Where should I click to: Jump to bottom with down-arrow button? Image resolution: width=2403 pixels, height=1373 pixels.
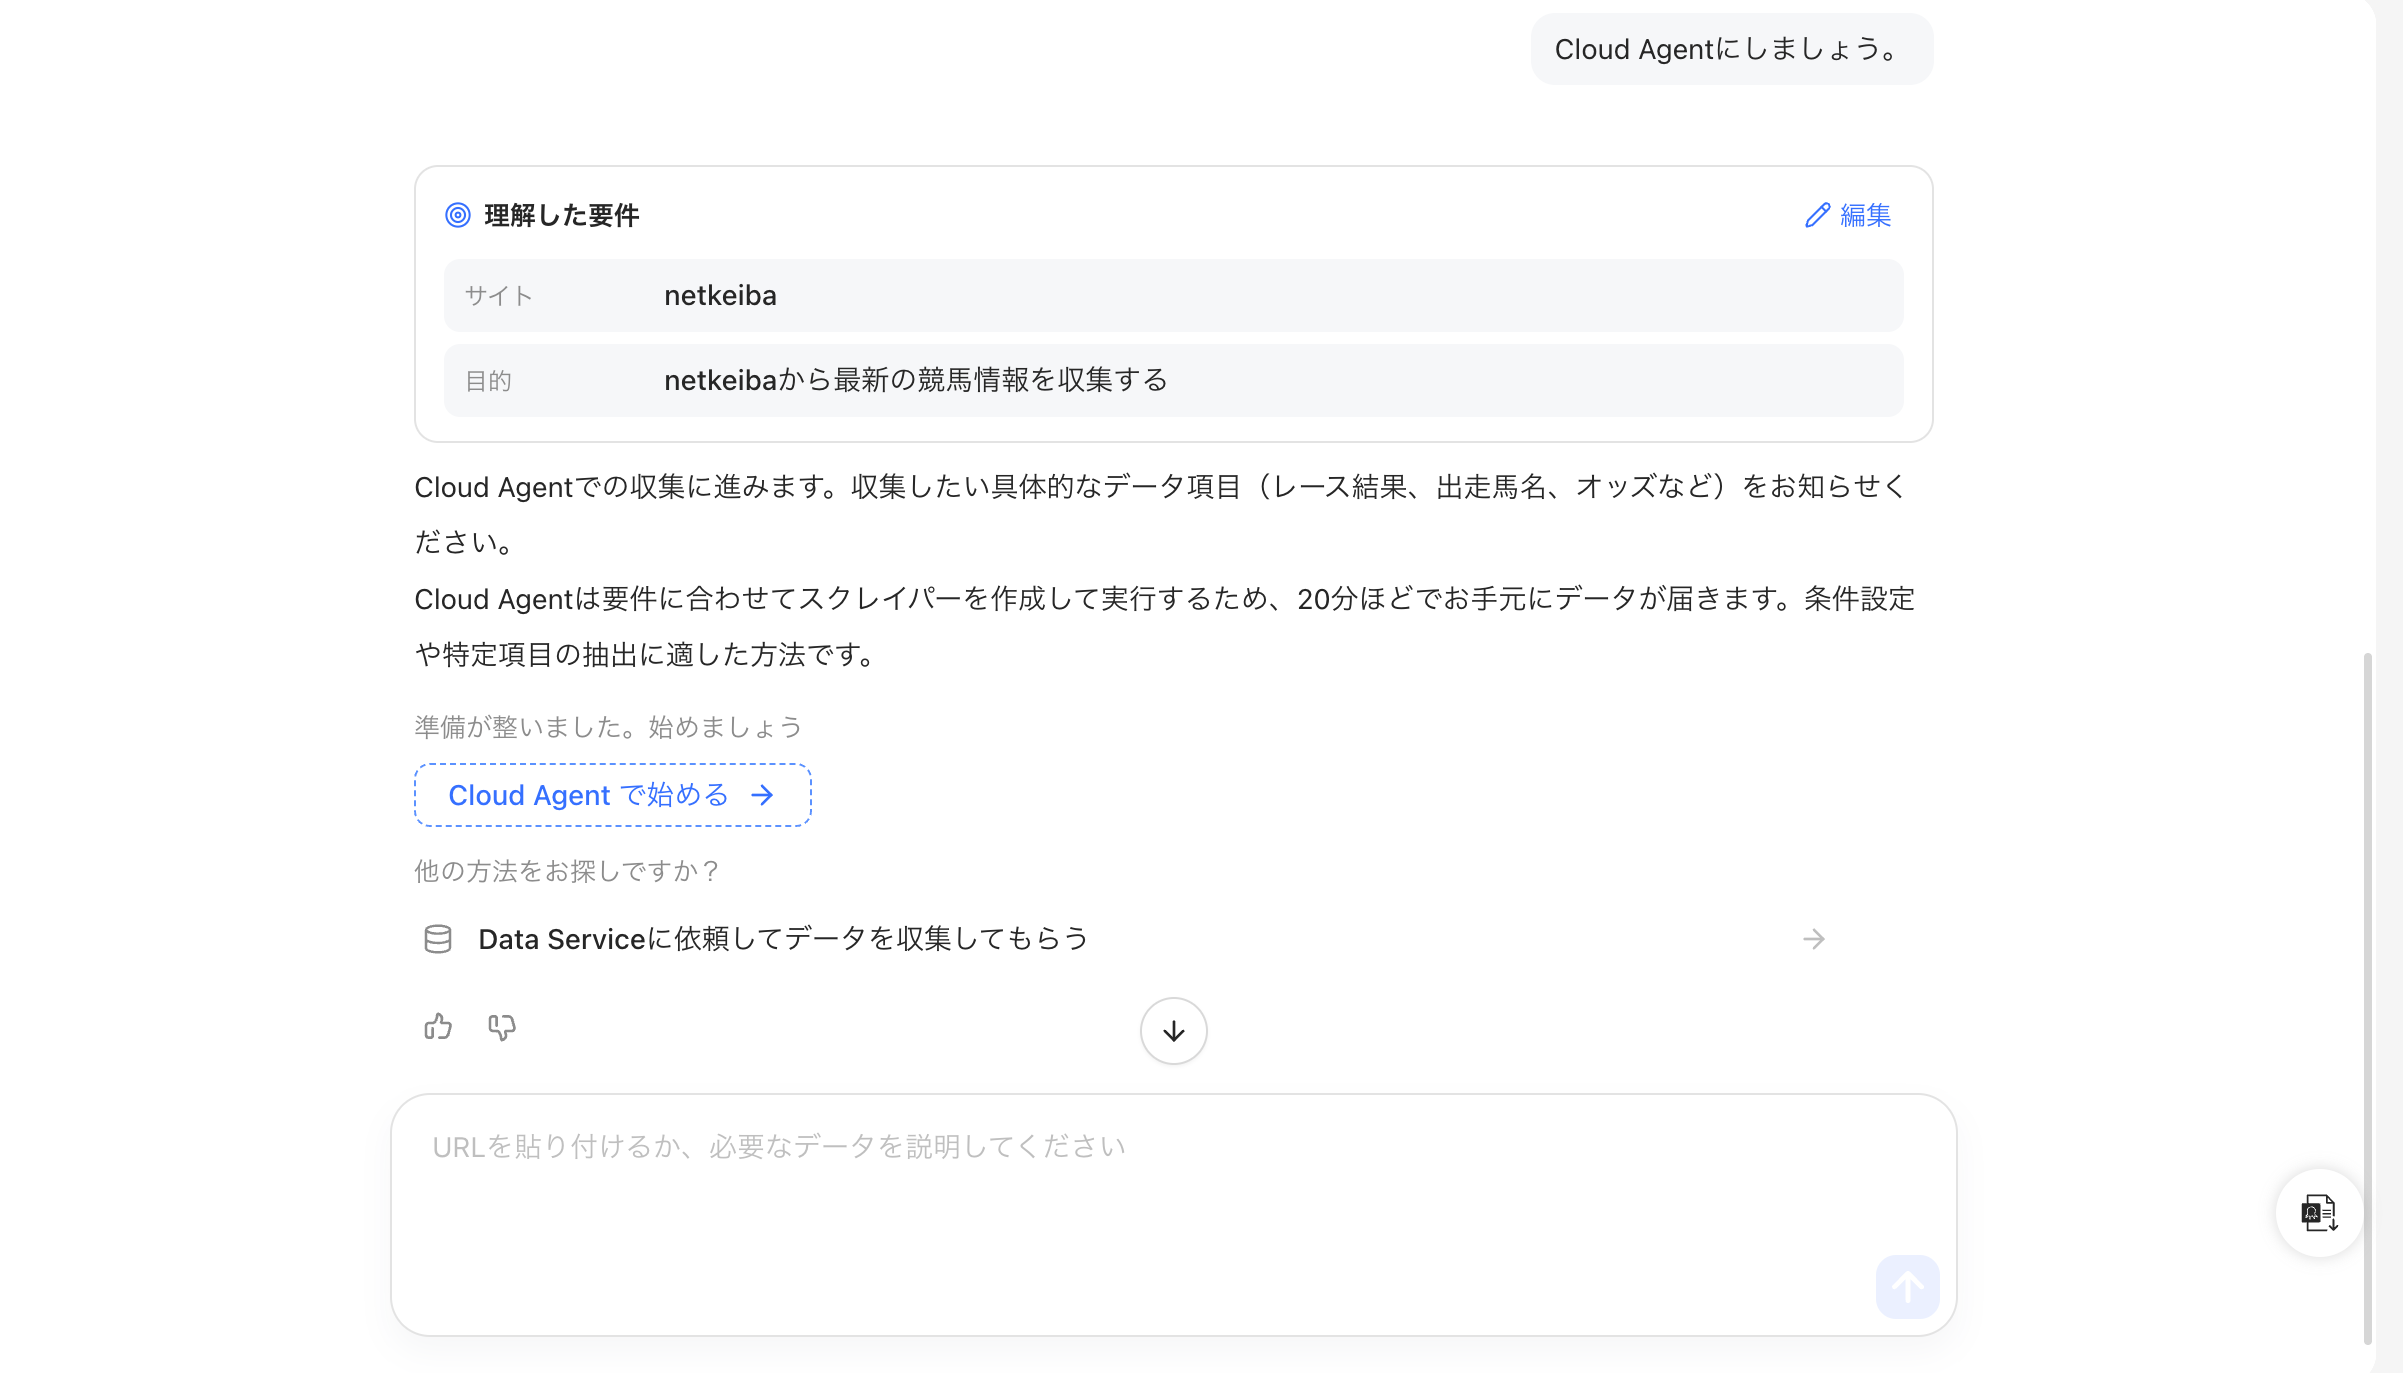pyautogui.click(x=1173, y=1031)
